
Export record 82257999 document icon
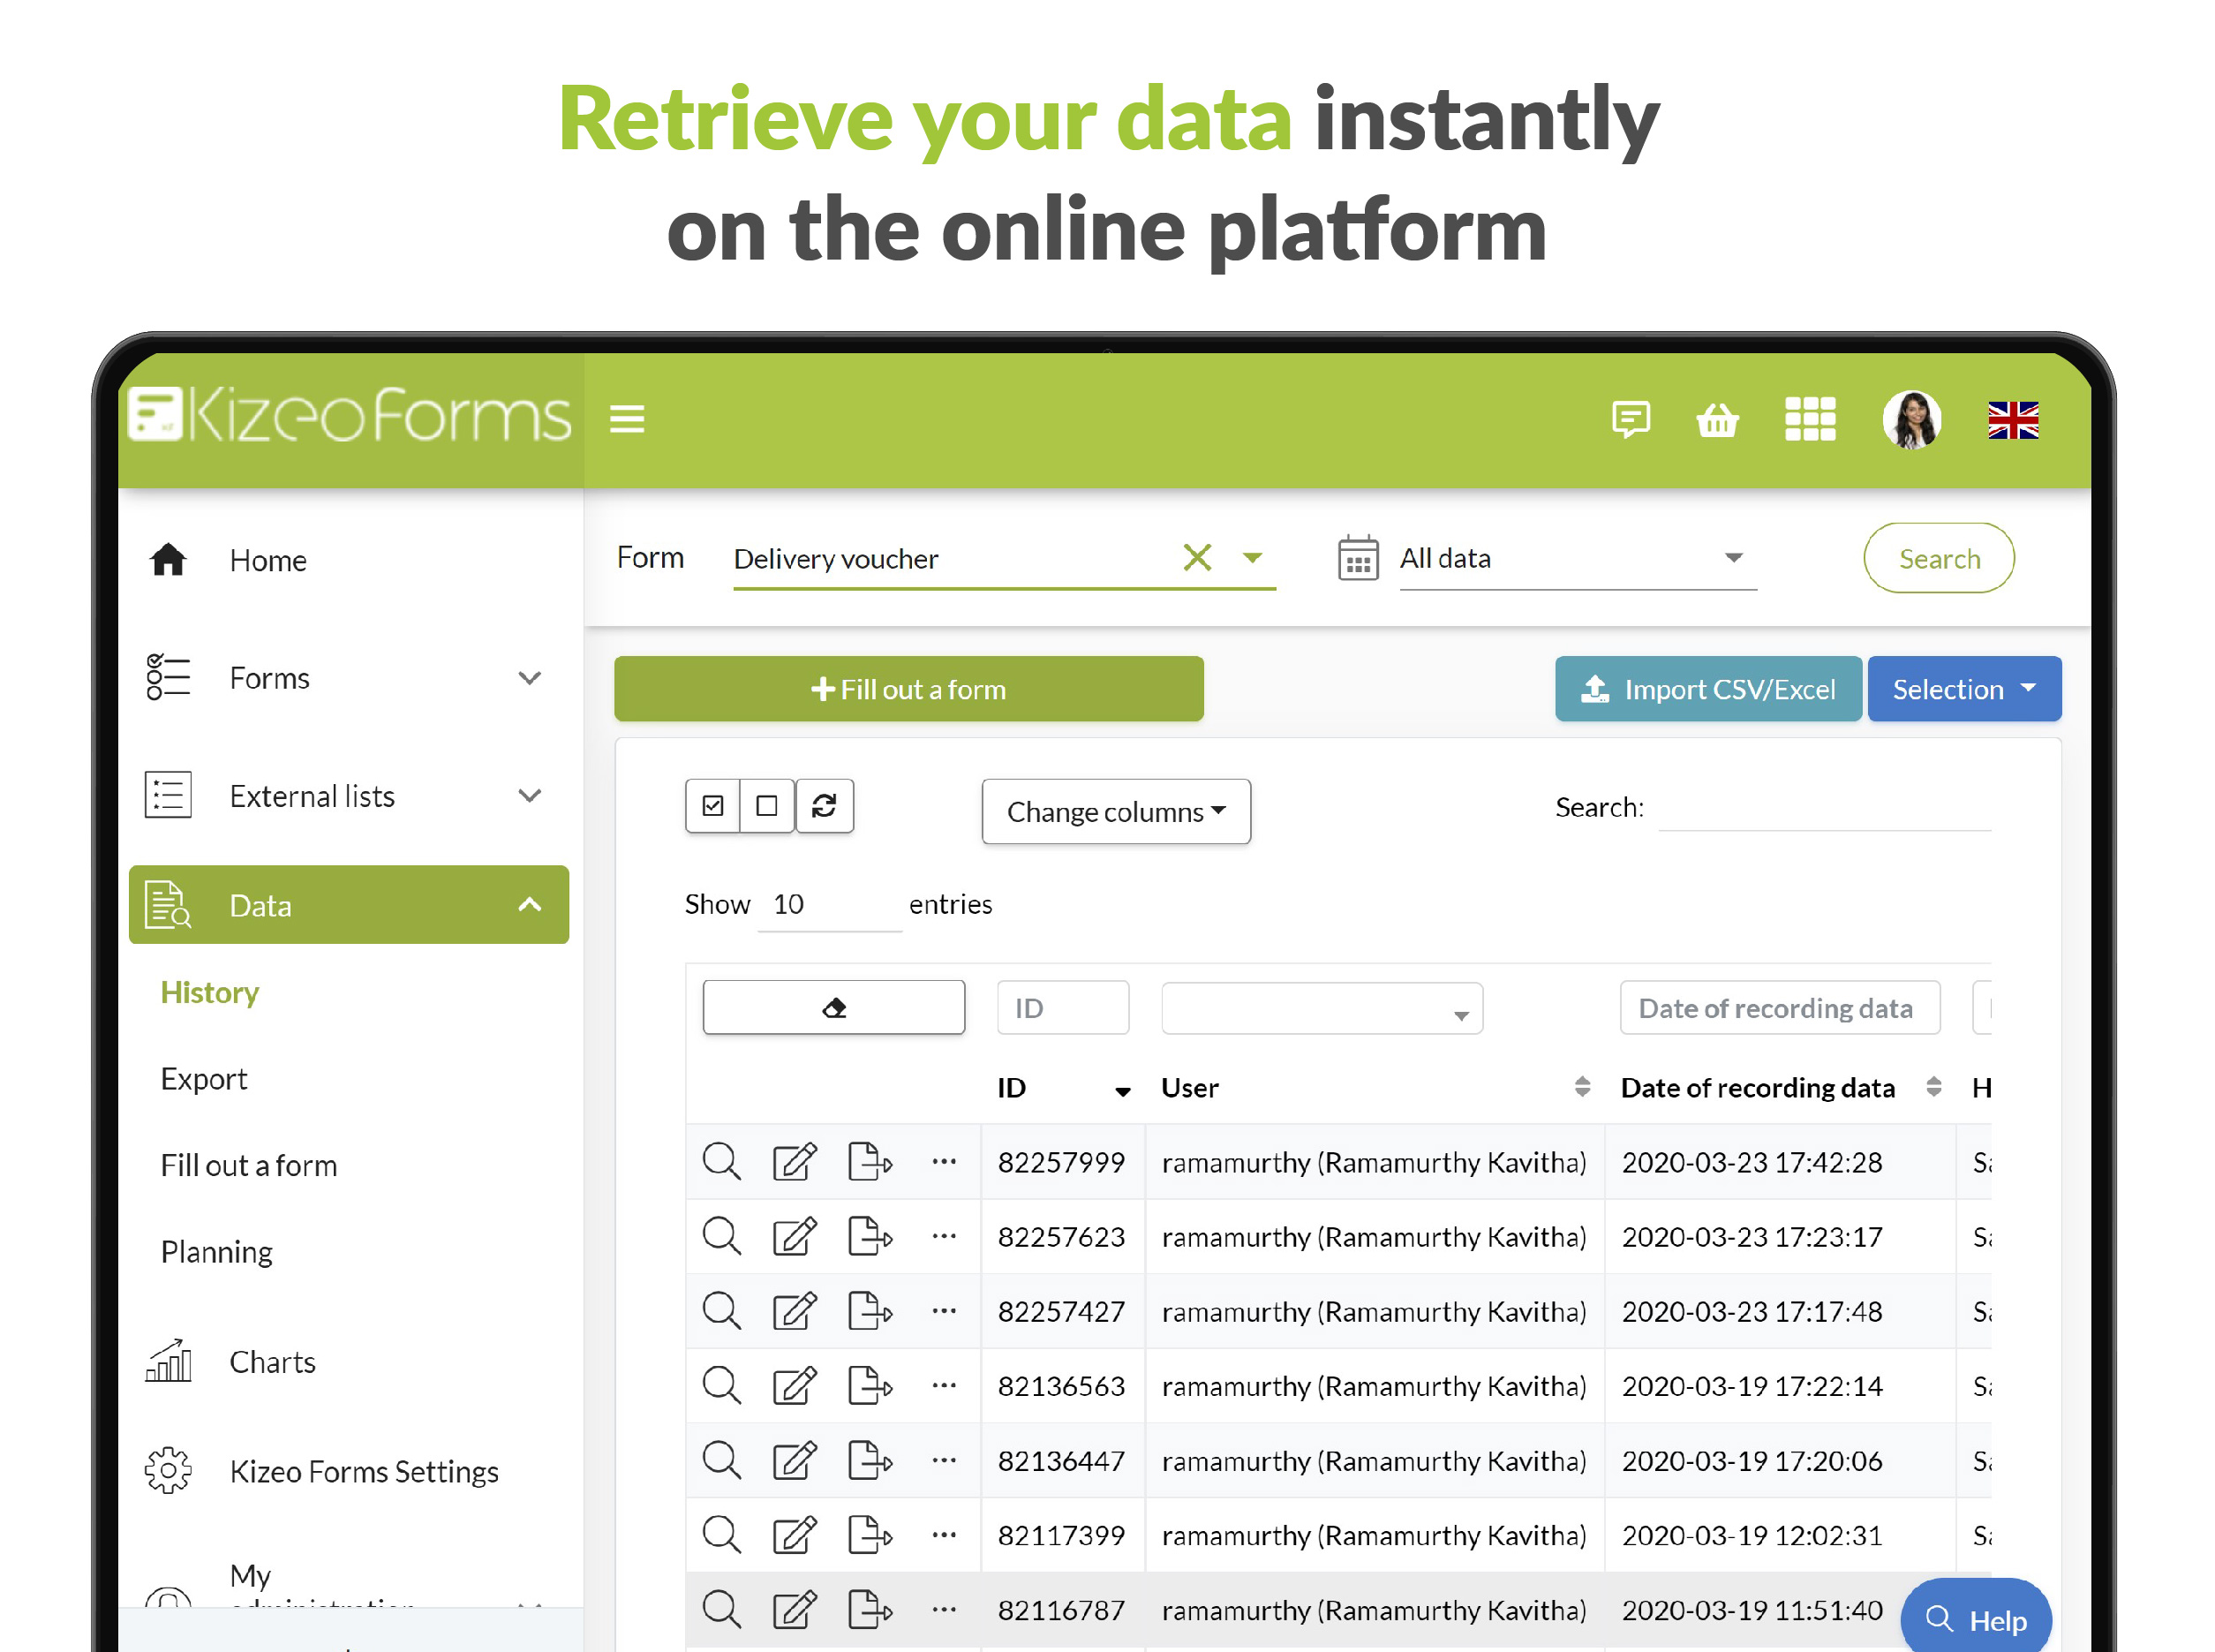pos(869,1162)
